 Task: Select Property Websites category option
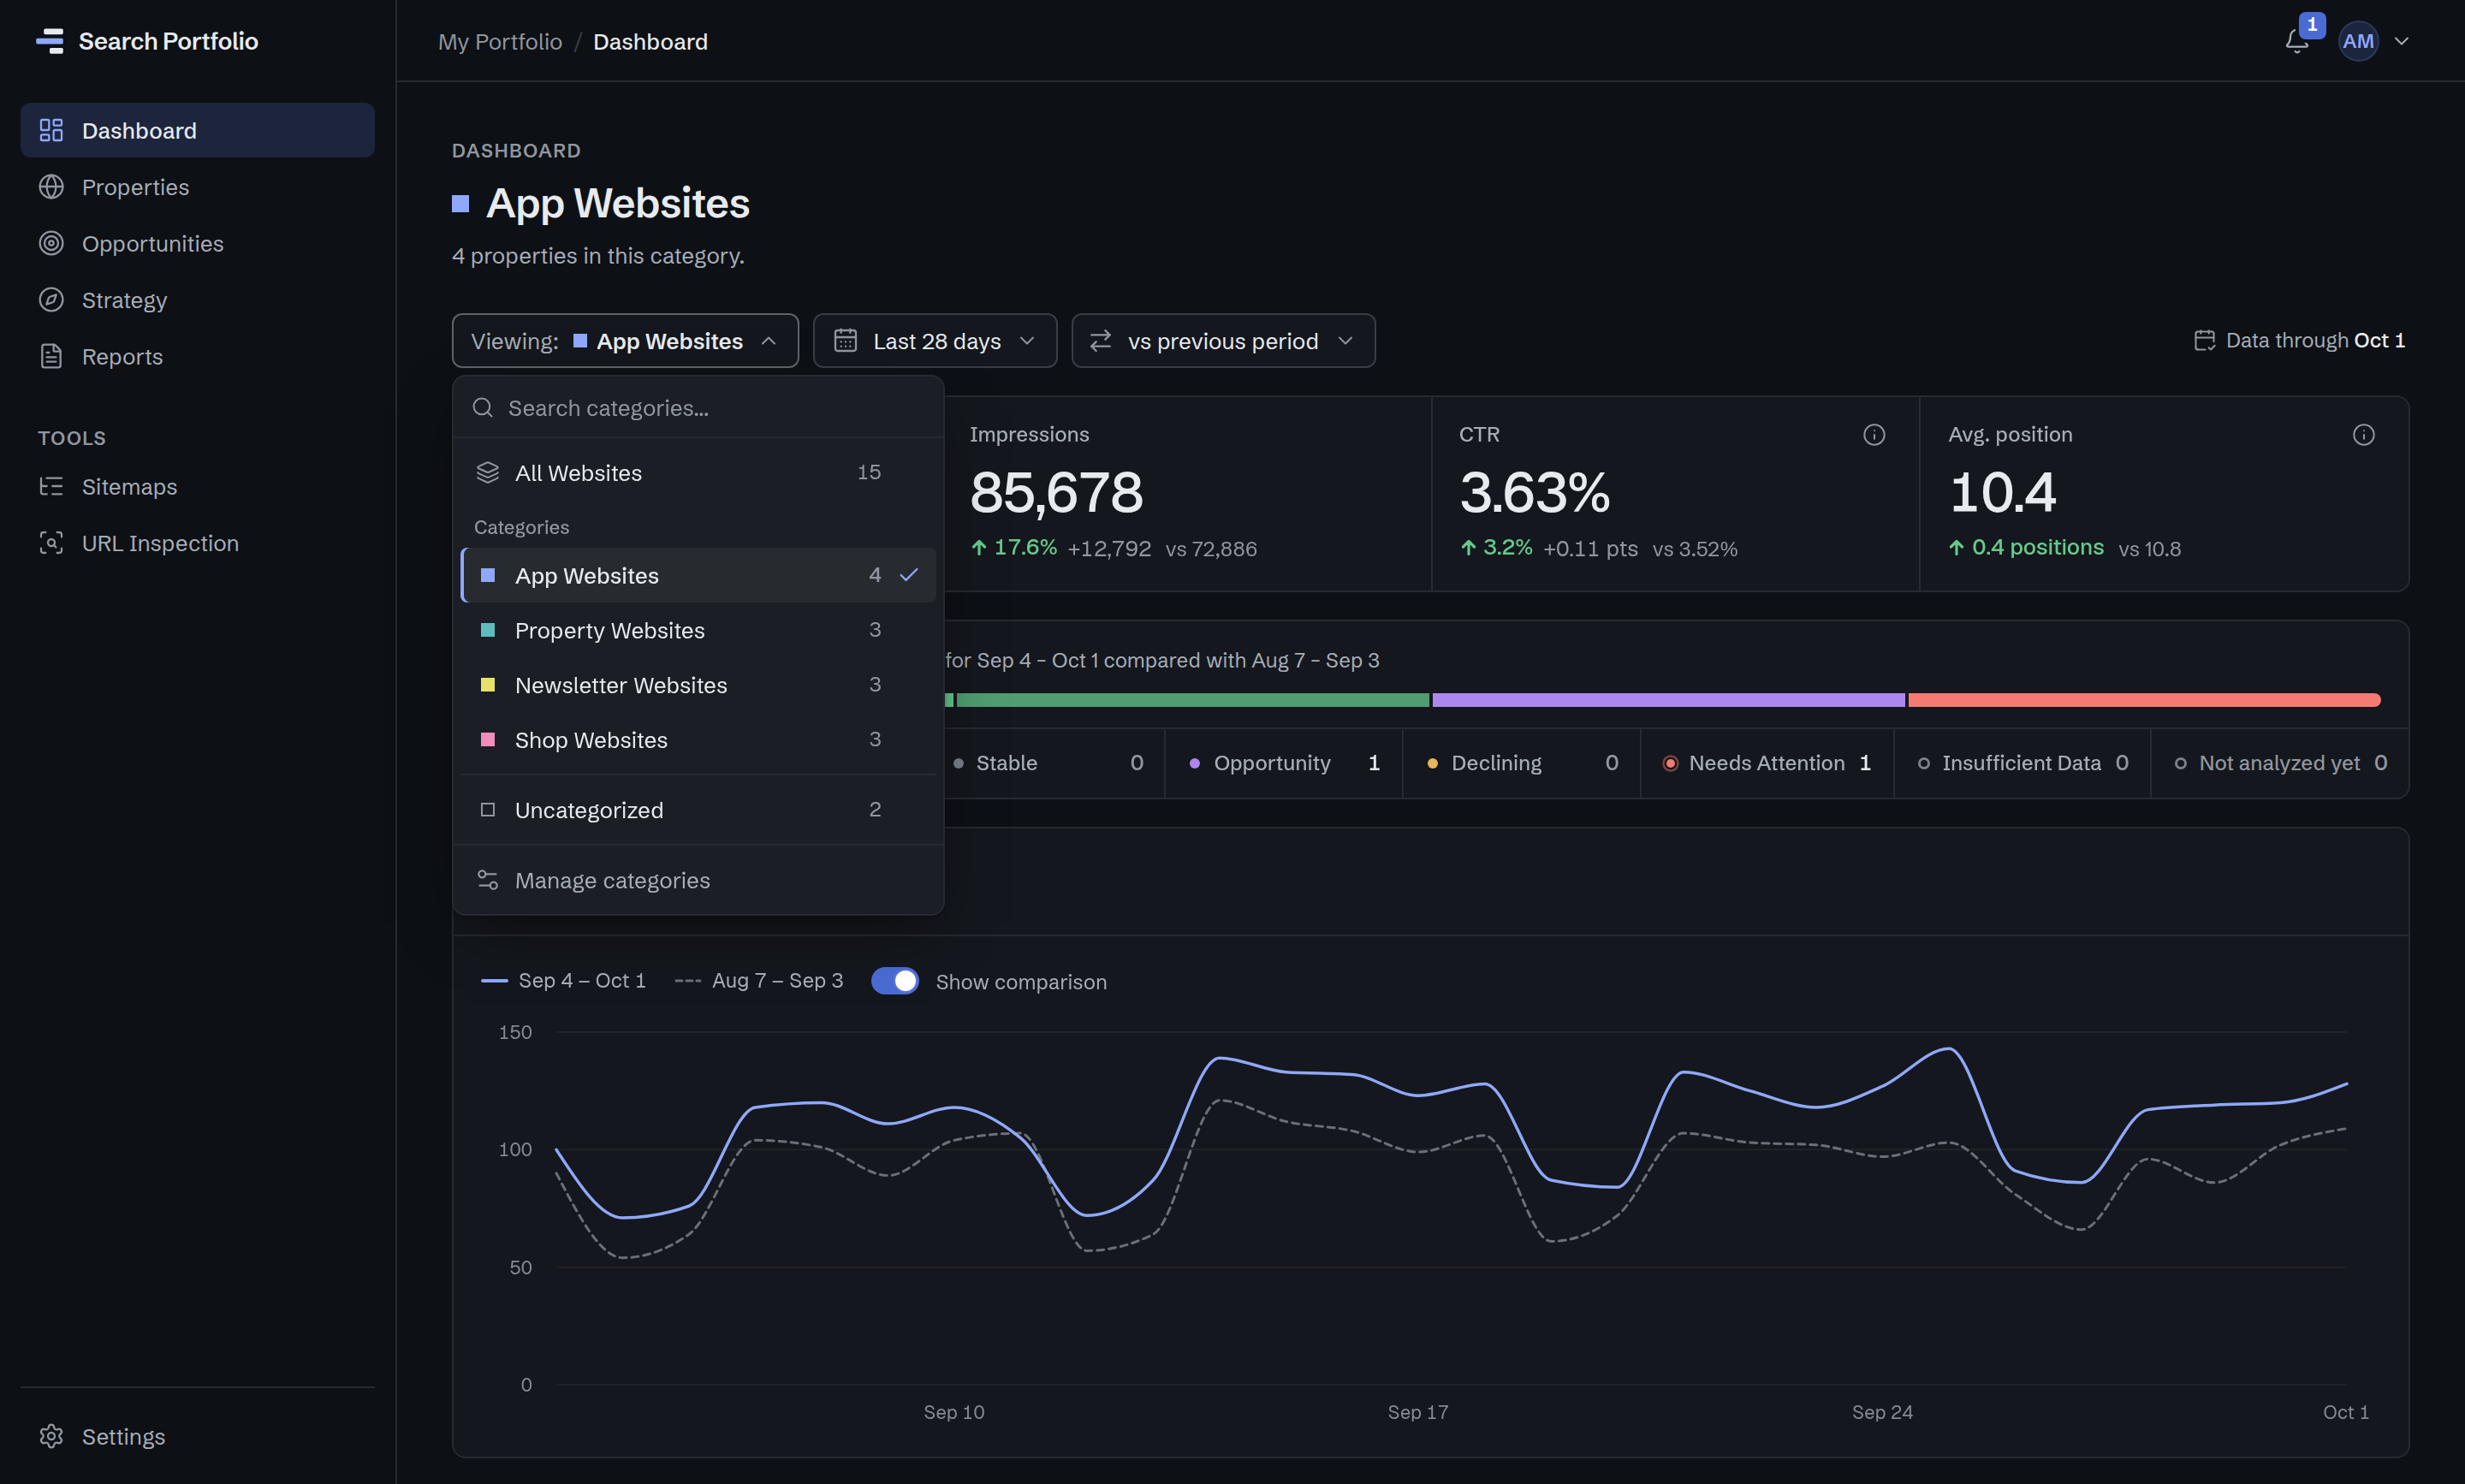698,630
